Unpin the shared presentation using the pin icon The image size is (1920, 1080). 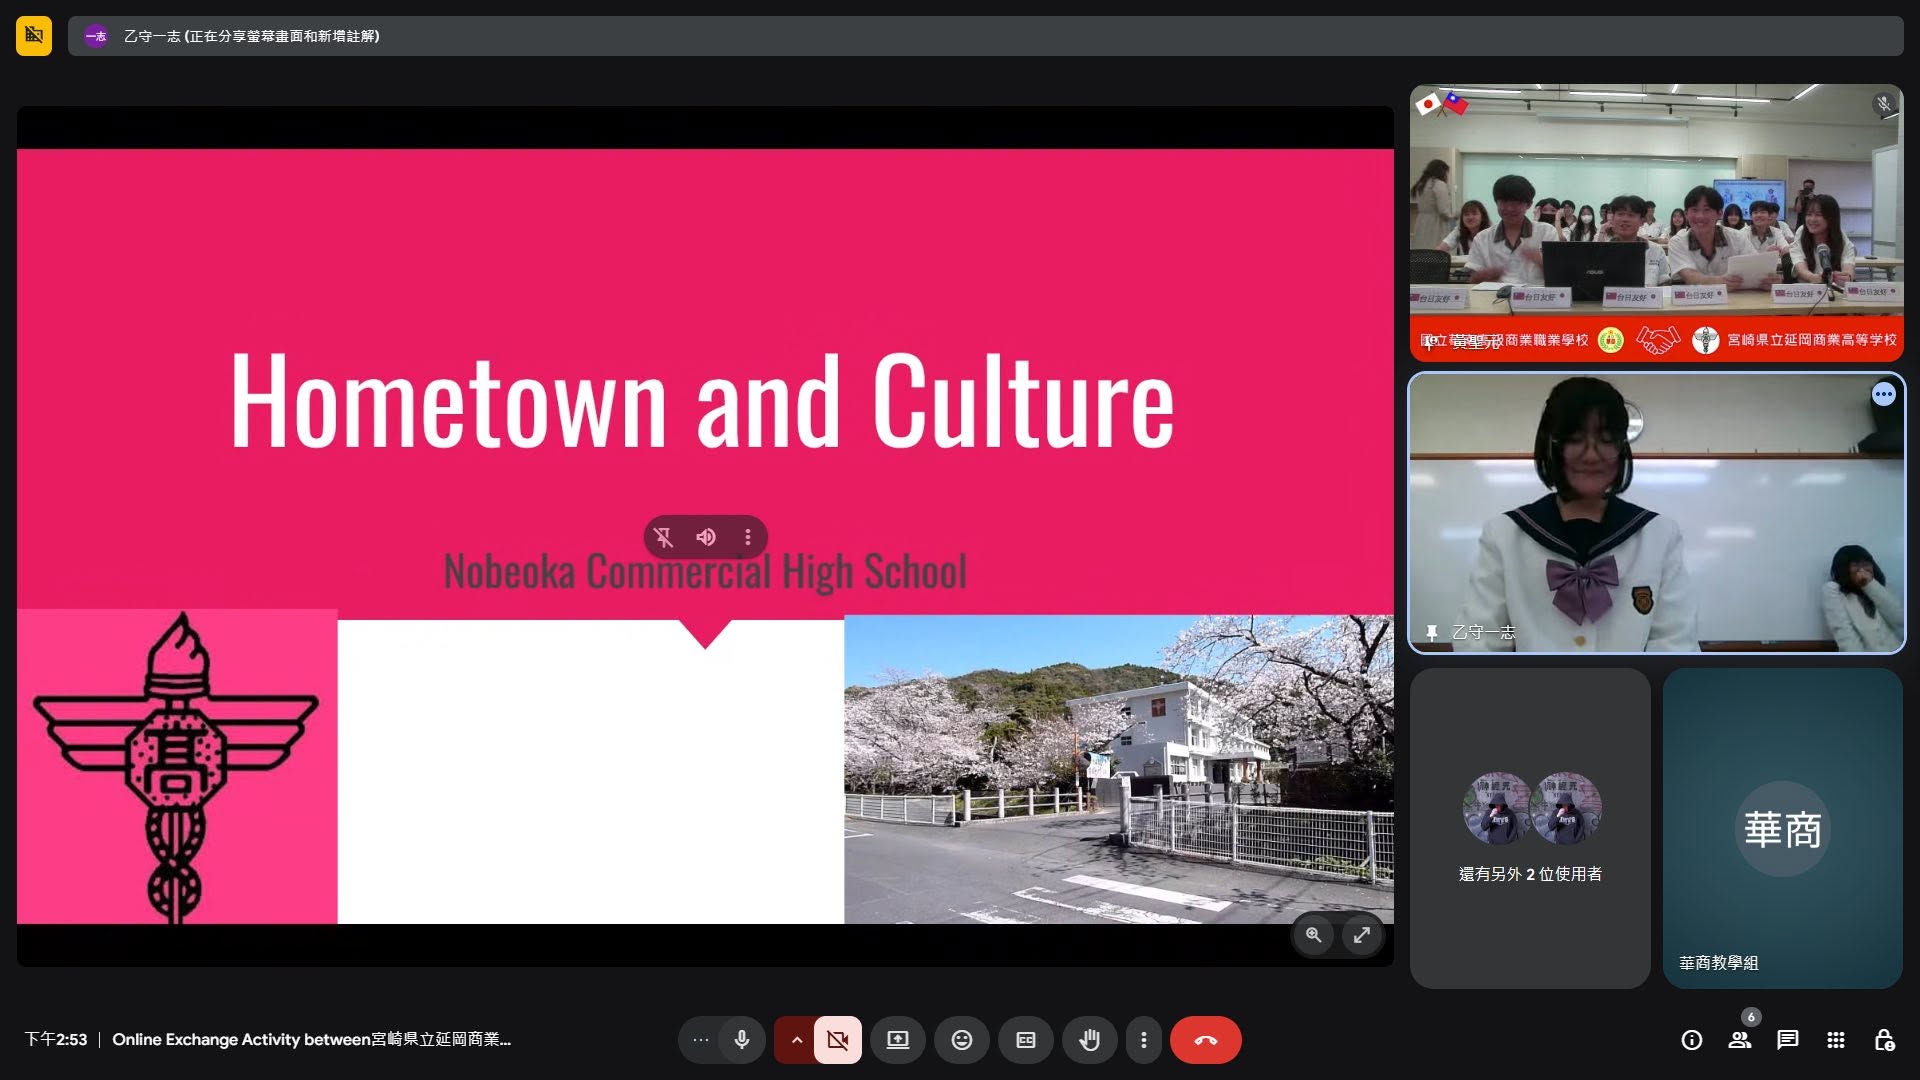664,537
